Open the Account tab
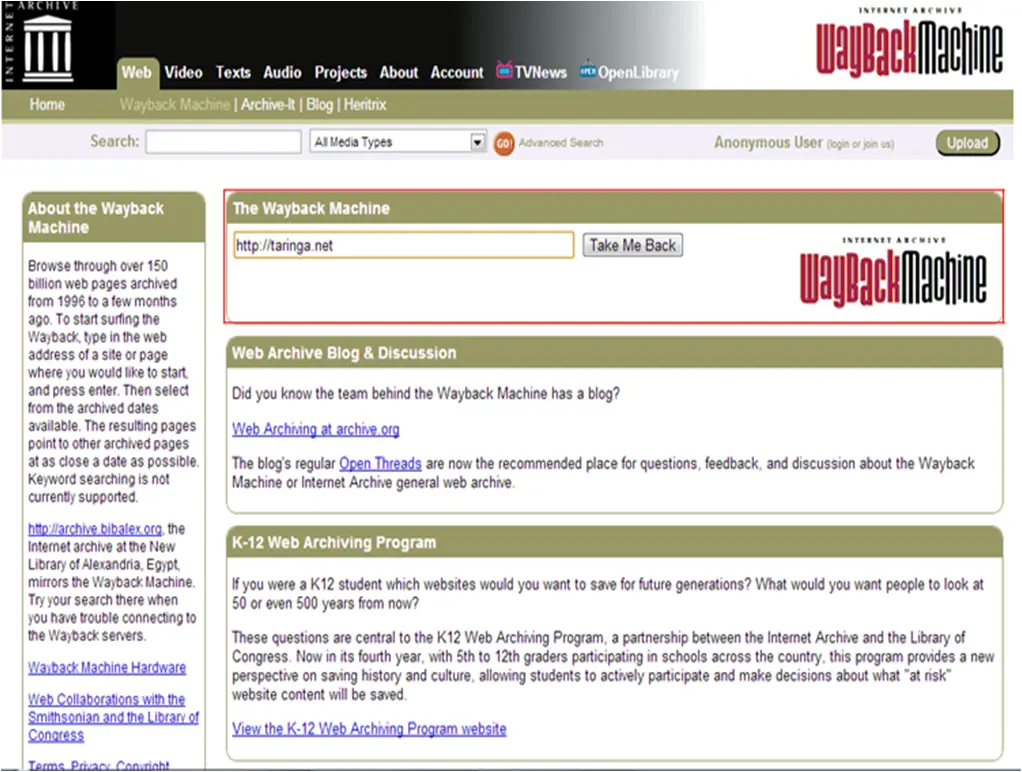Viewport: 1022px width, 772px height. click(457, 72)
